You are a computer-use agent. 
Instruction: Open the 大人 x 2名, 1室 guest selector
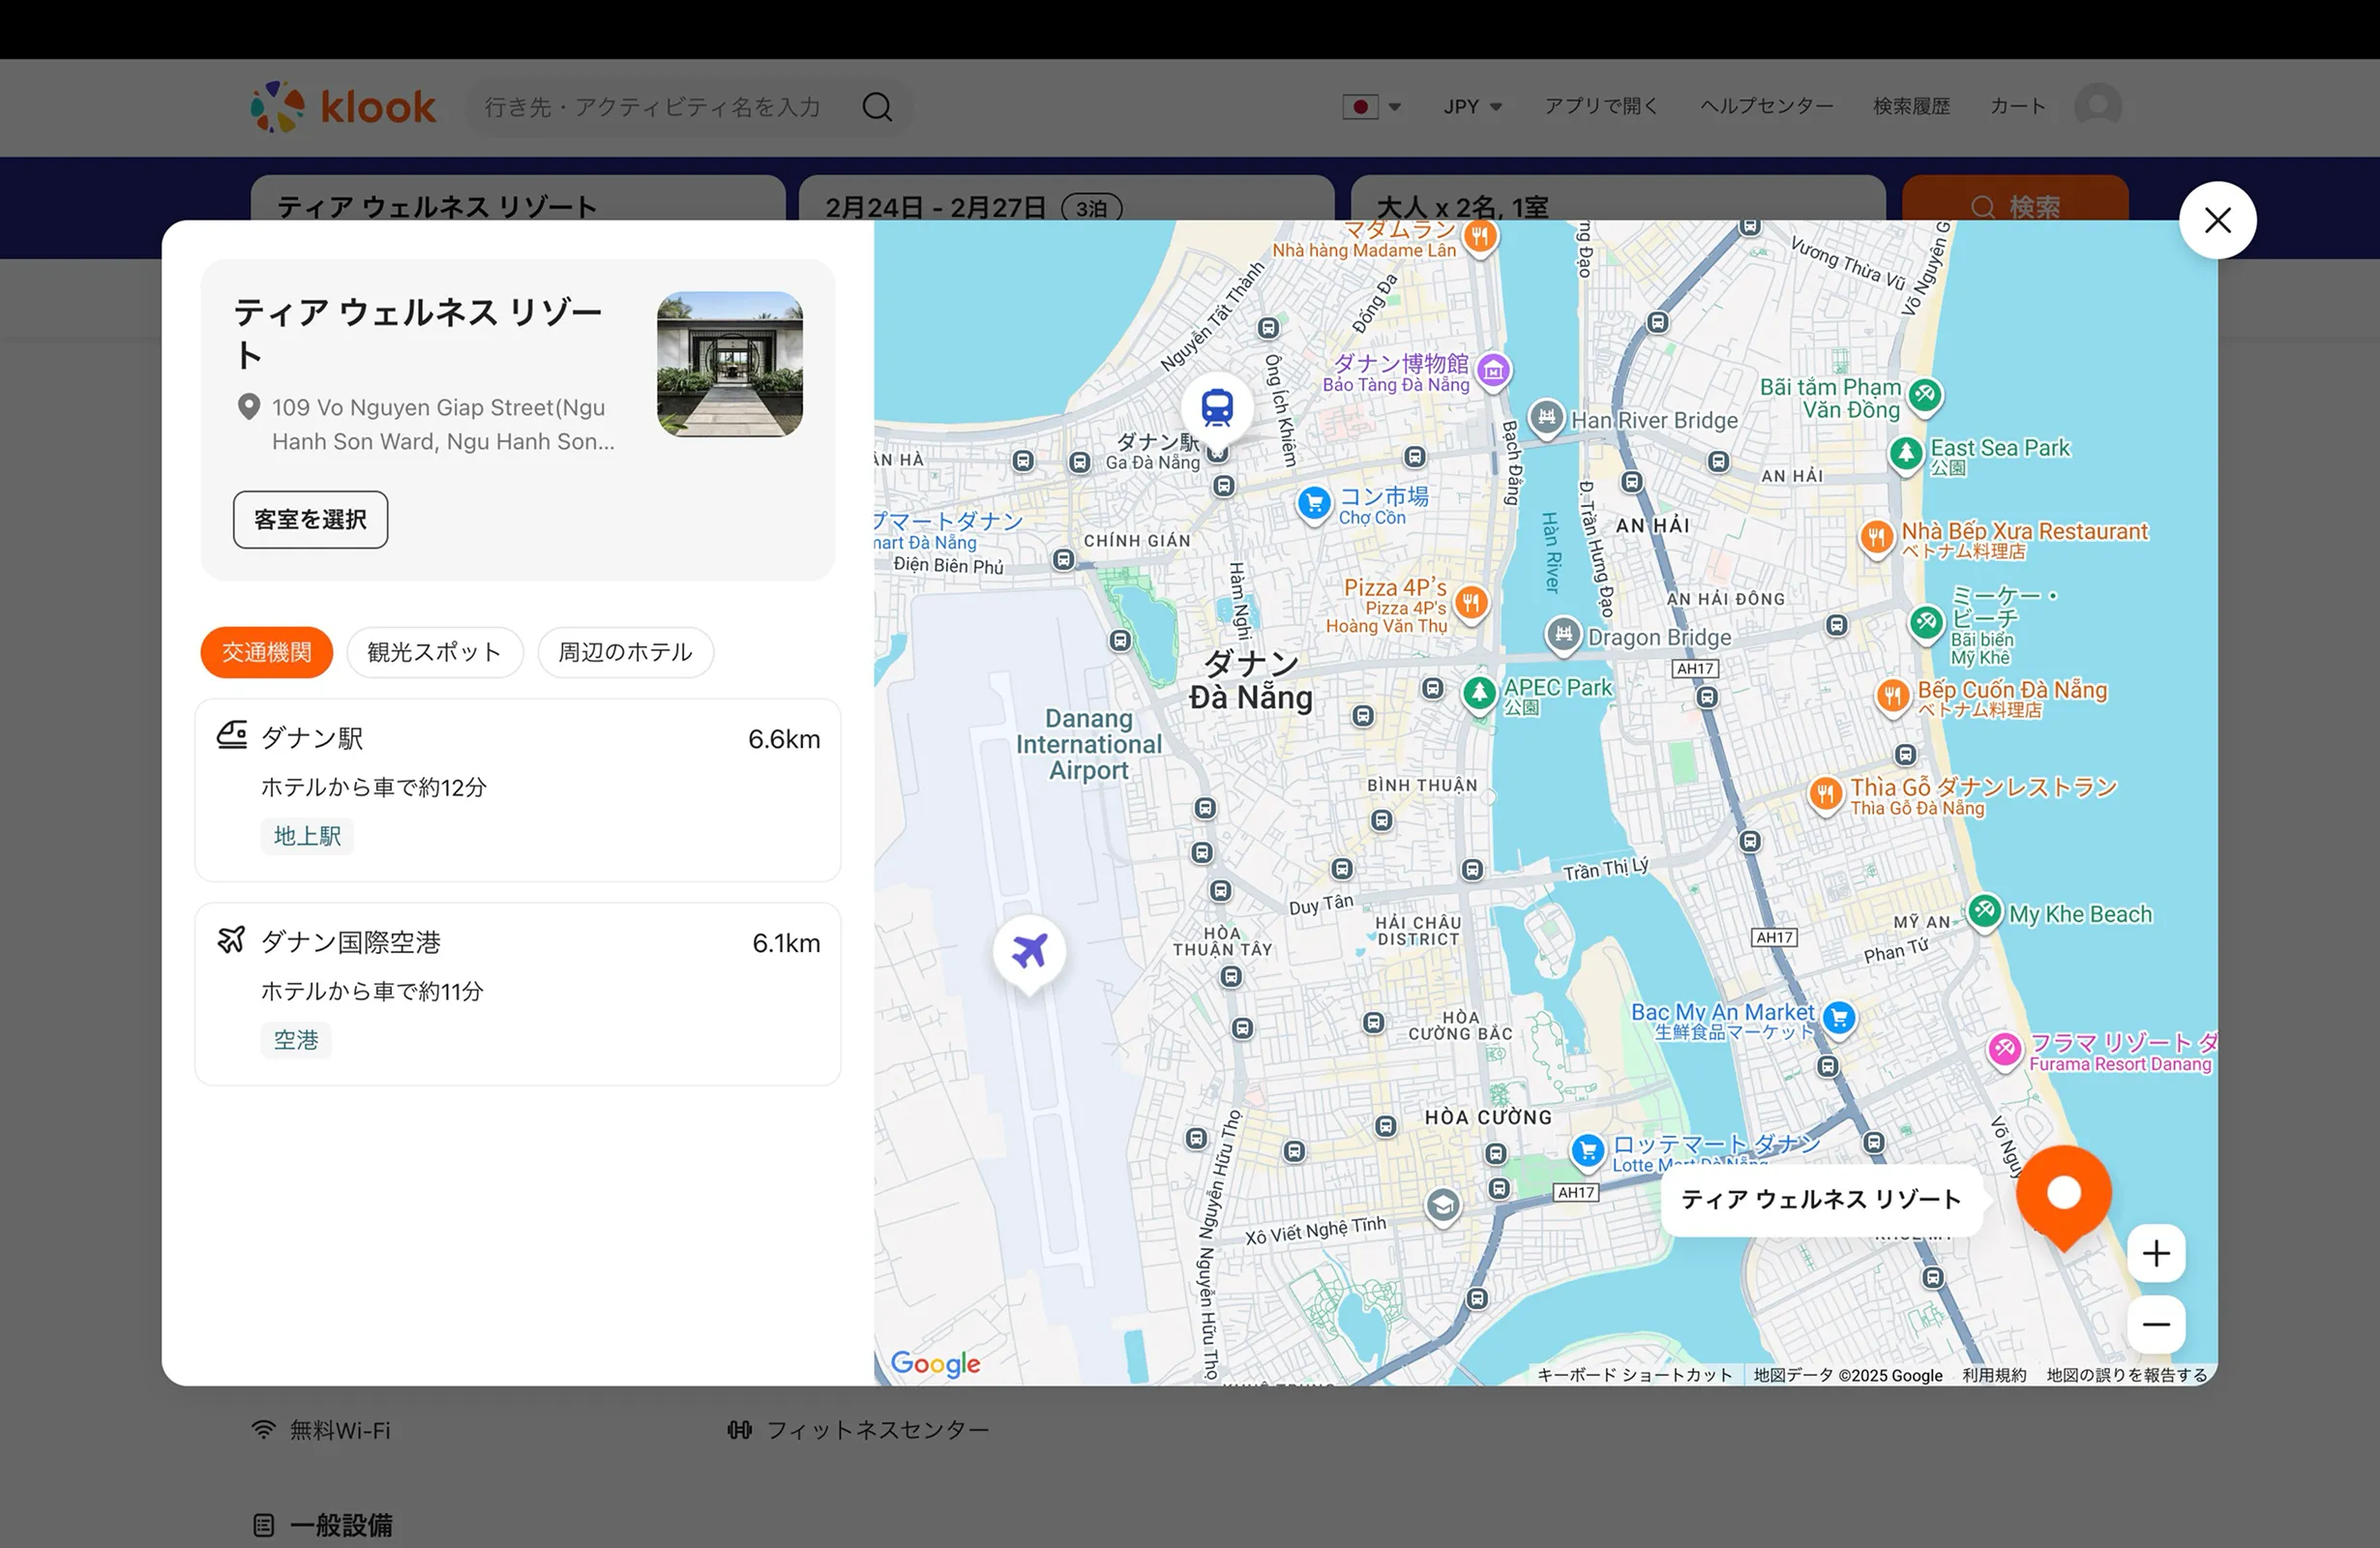tap(1618, 199)
